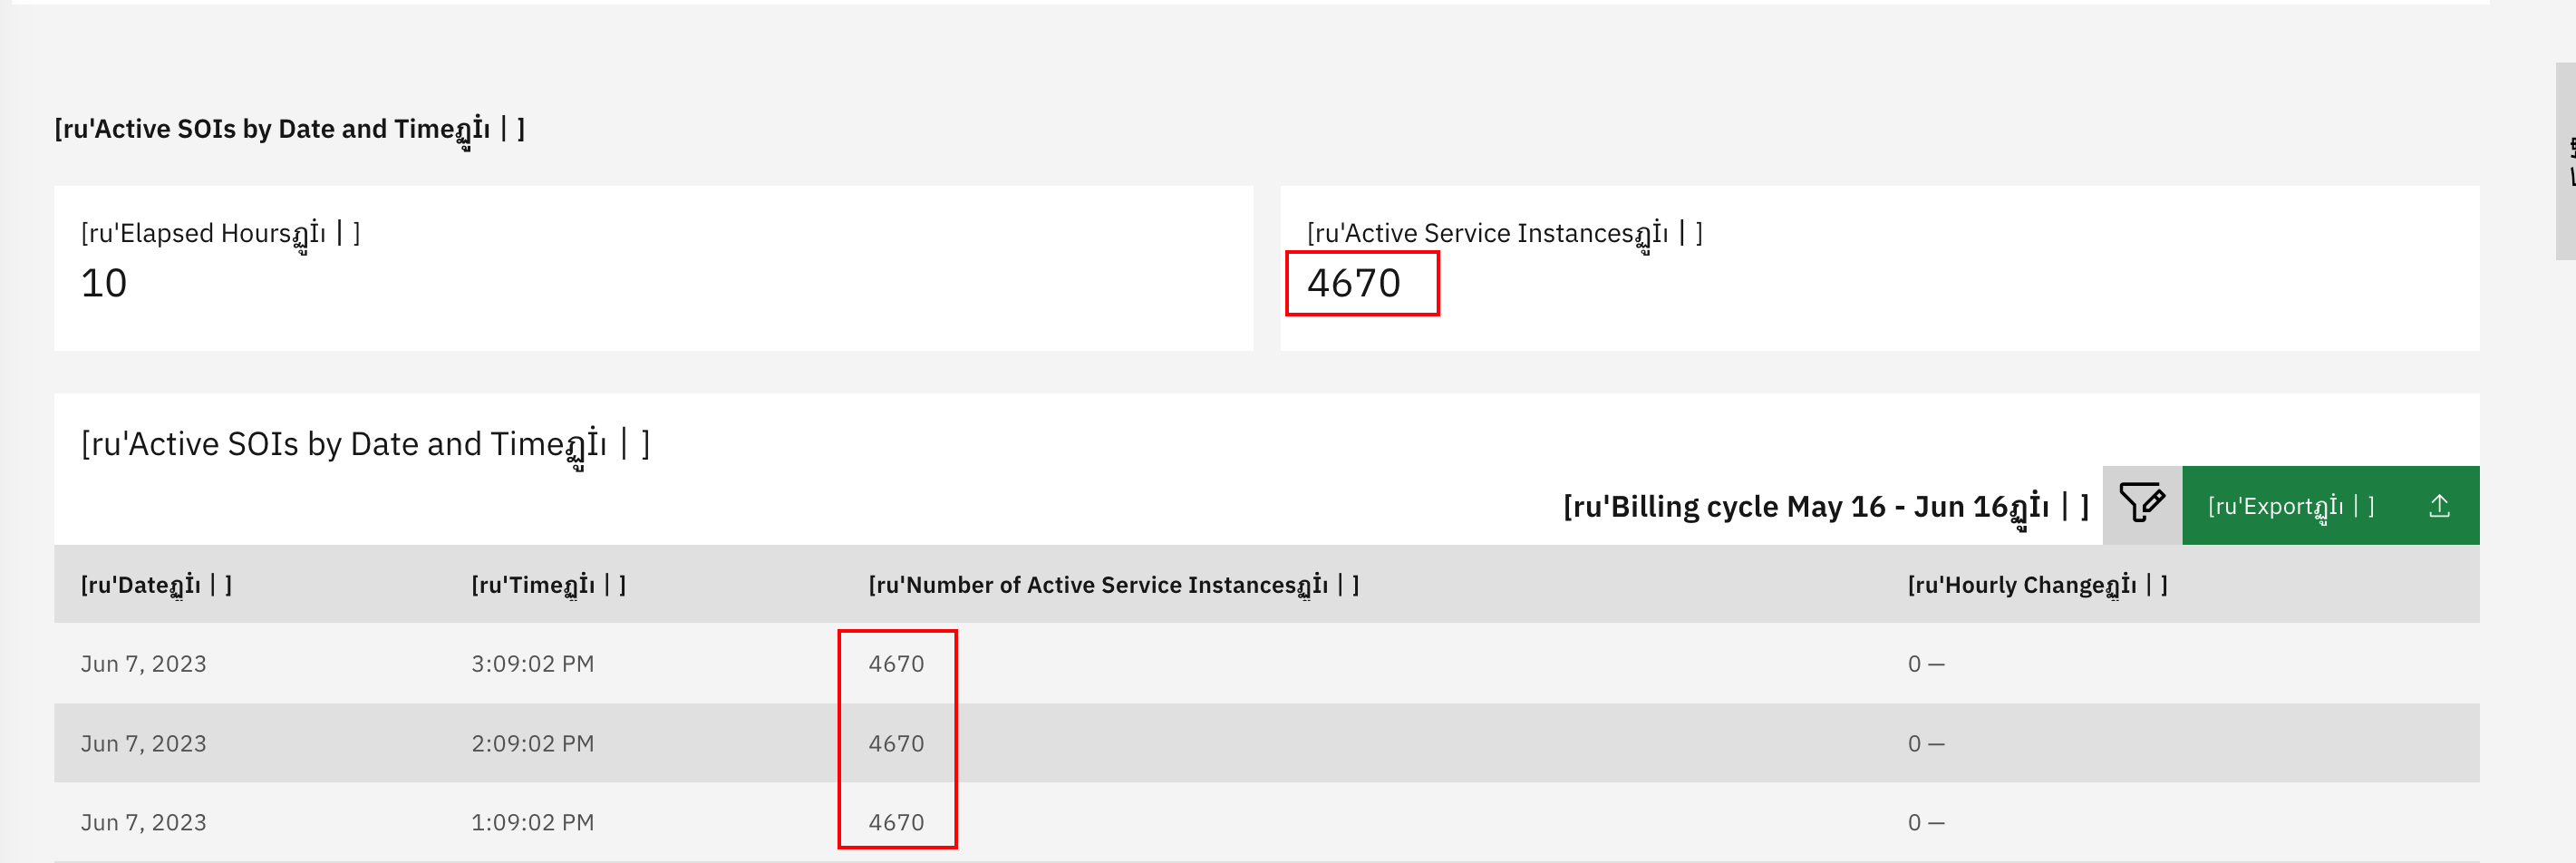Expand the Active SOIs by Date table options
Screen dimensions: 2576x863
(367, 443)
